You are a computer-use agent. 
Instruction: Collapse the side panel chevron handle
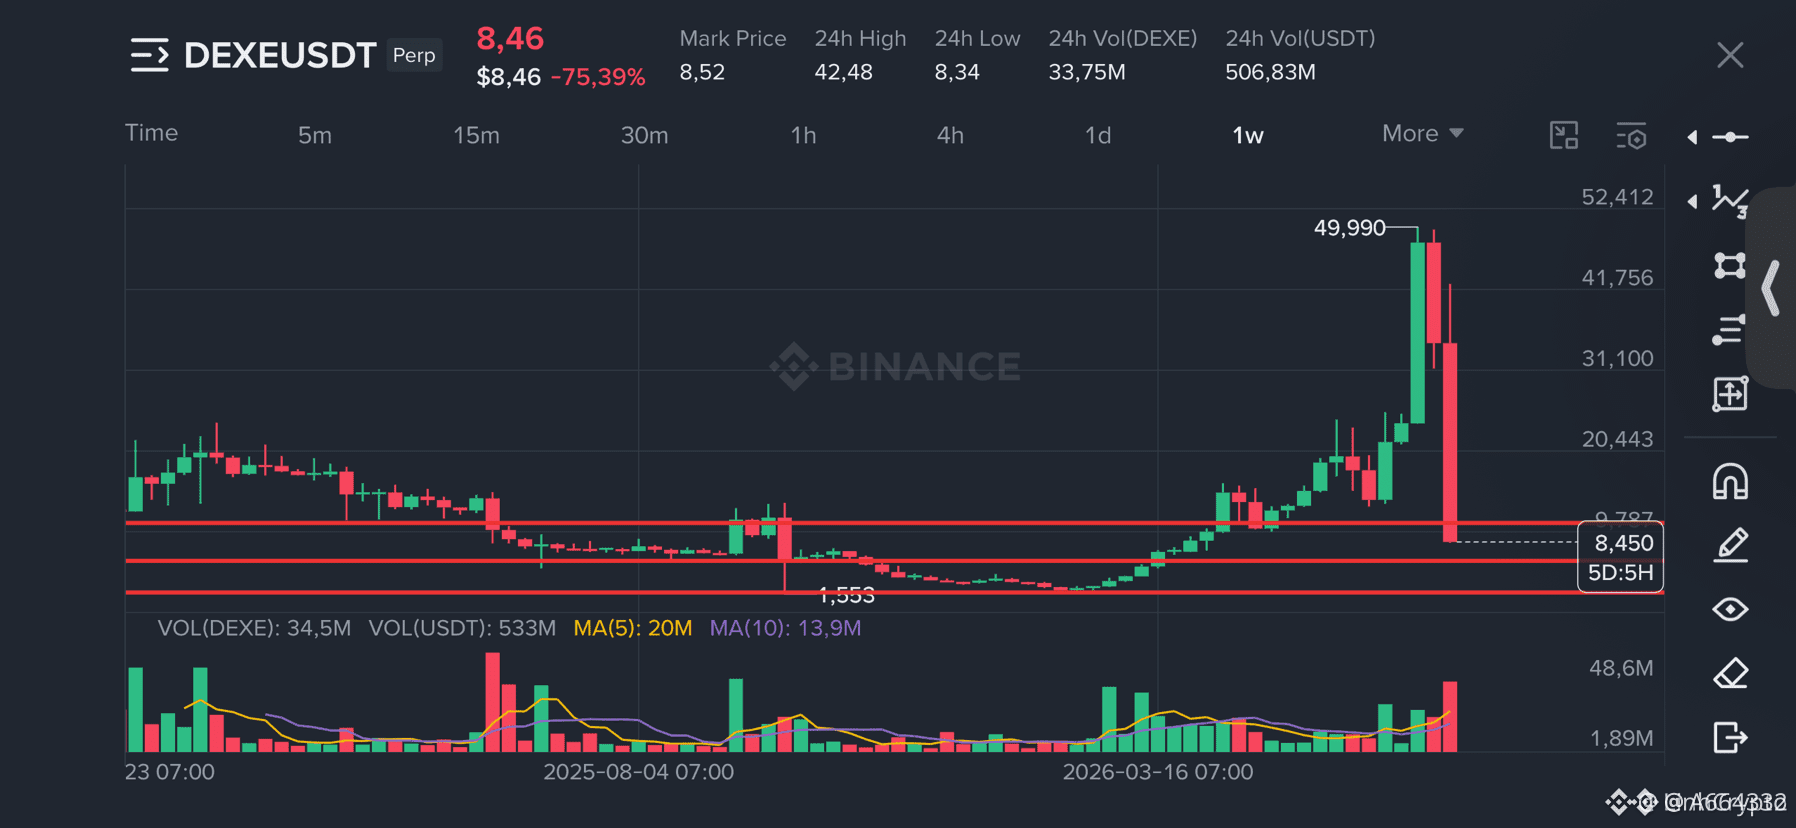click(x=1771, y=288)
